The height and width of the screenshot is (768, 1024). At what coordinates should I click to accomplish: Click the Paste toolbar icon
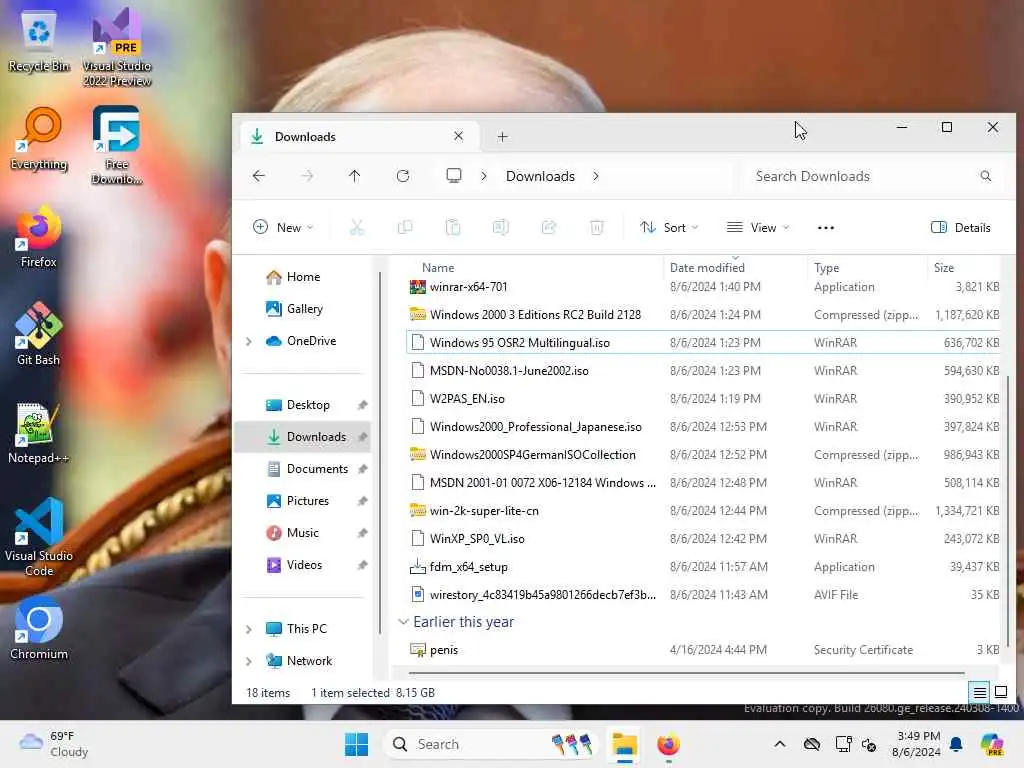(453, 227)
